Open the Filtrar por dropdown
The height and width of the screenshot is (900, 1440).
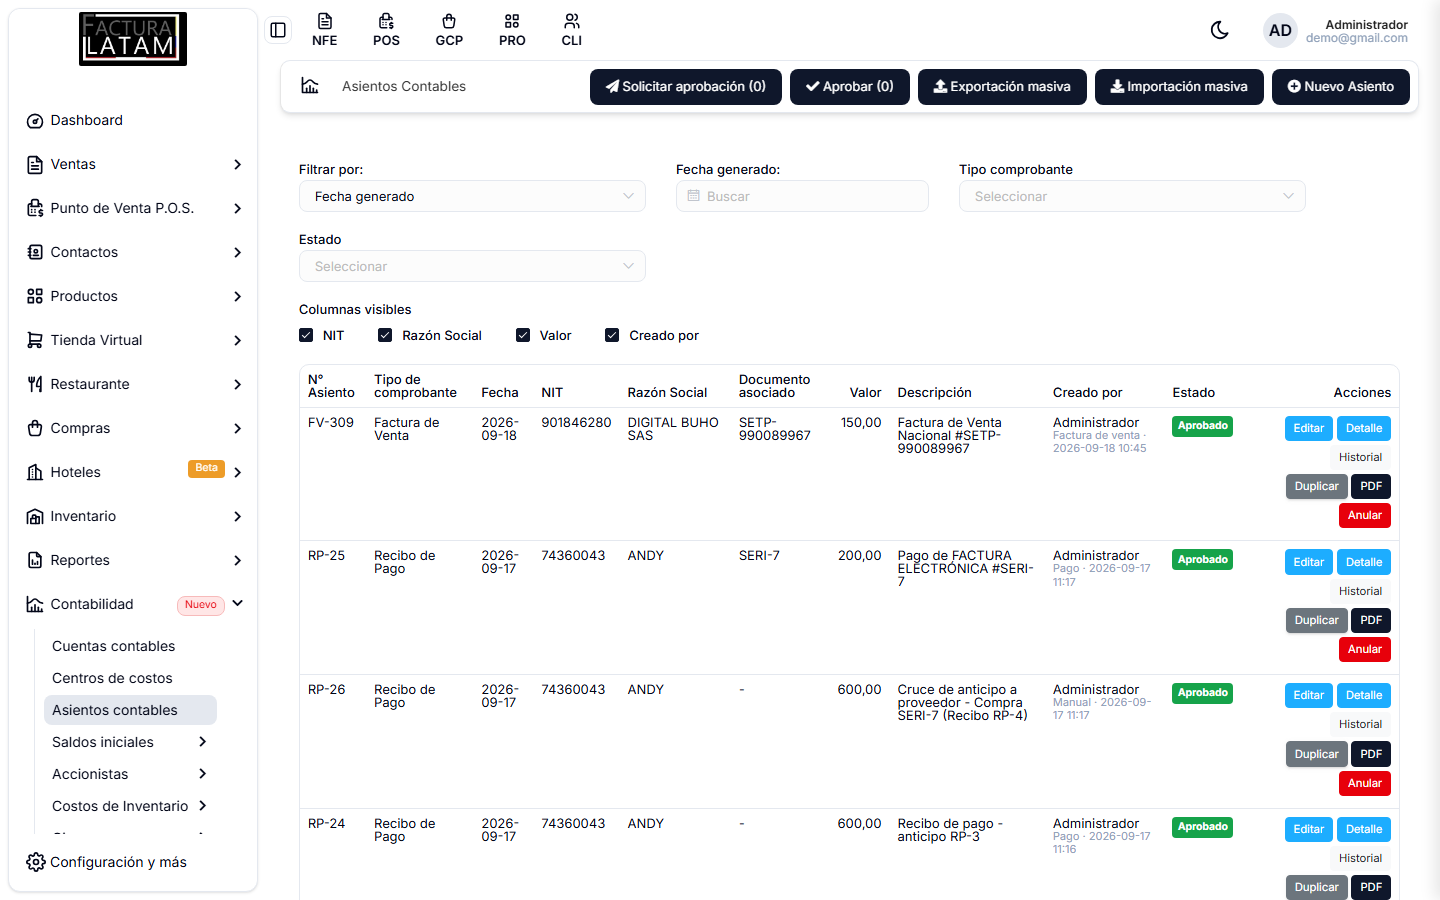click(x=472, y=196)
